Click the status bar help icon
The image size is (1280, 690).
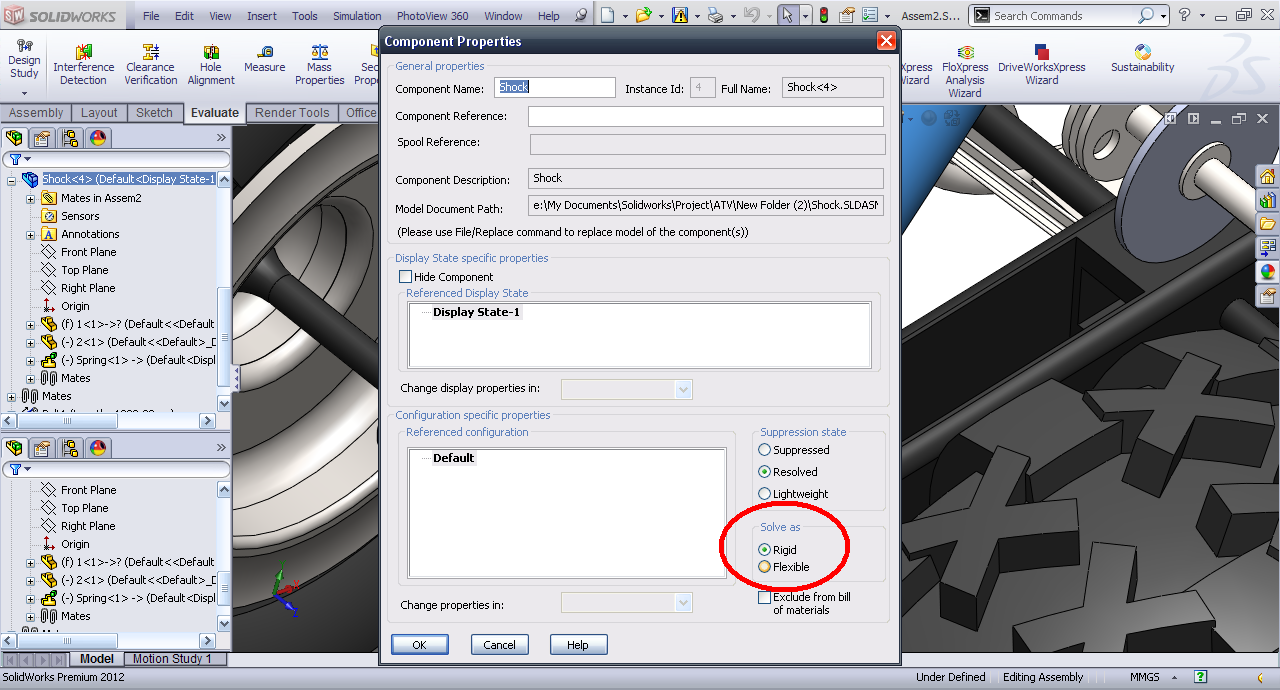point(1200,677)
